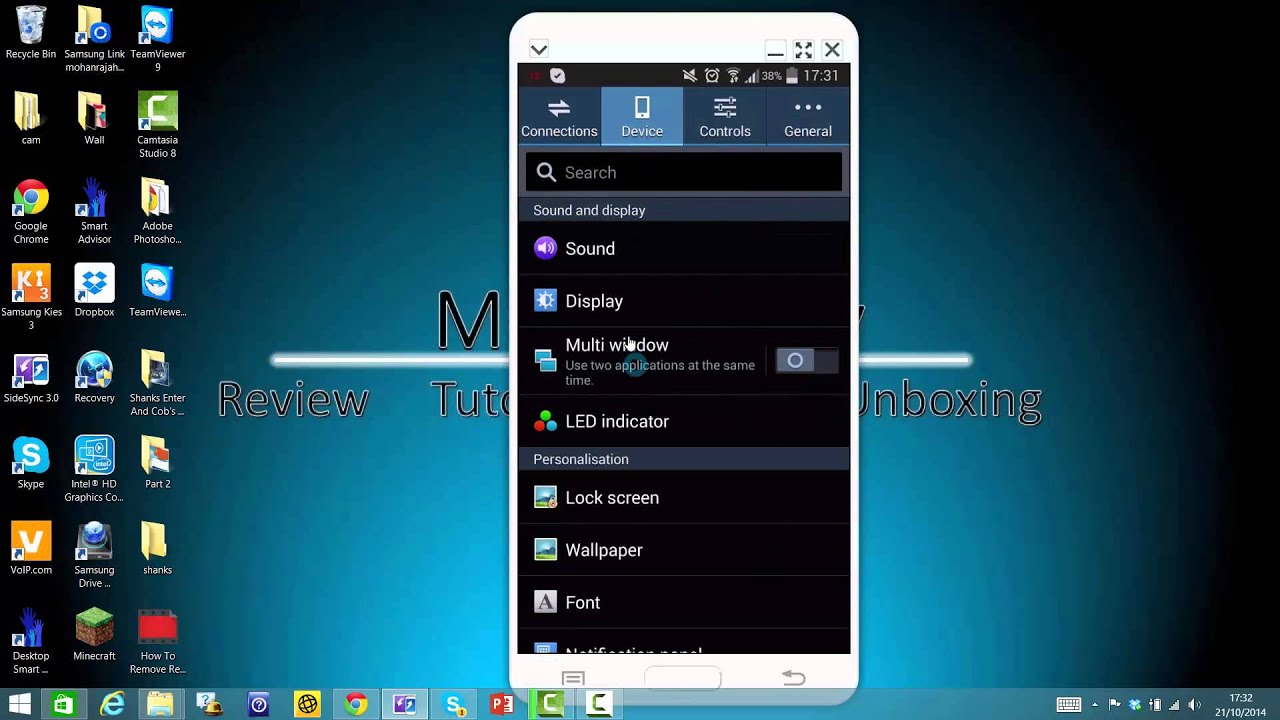The image size is (1280, 720).
Task: Open Display settings
Action: [684, 301]
